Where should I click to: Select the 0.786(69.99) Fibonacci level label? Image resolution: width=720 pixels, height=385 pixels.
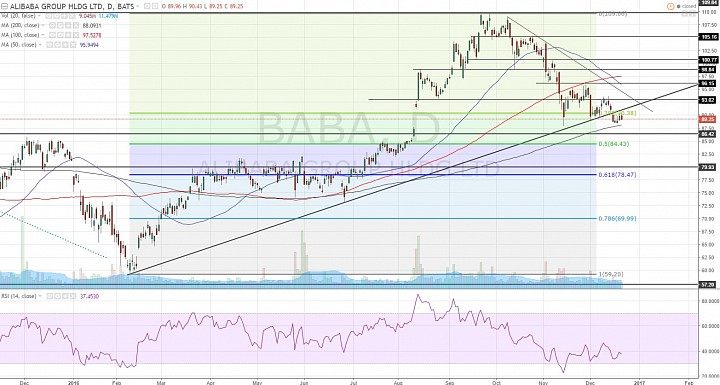coord(617,218)
